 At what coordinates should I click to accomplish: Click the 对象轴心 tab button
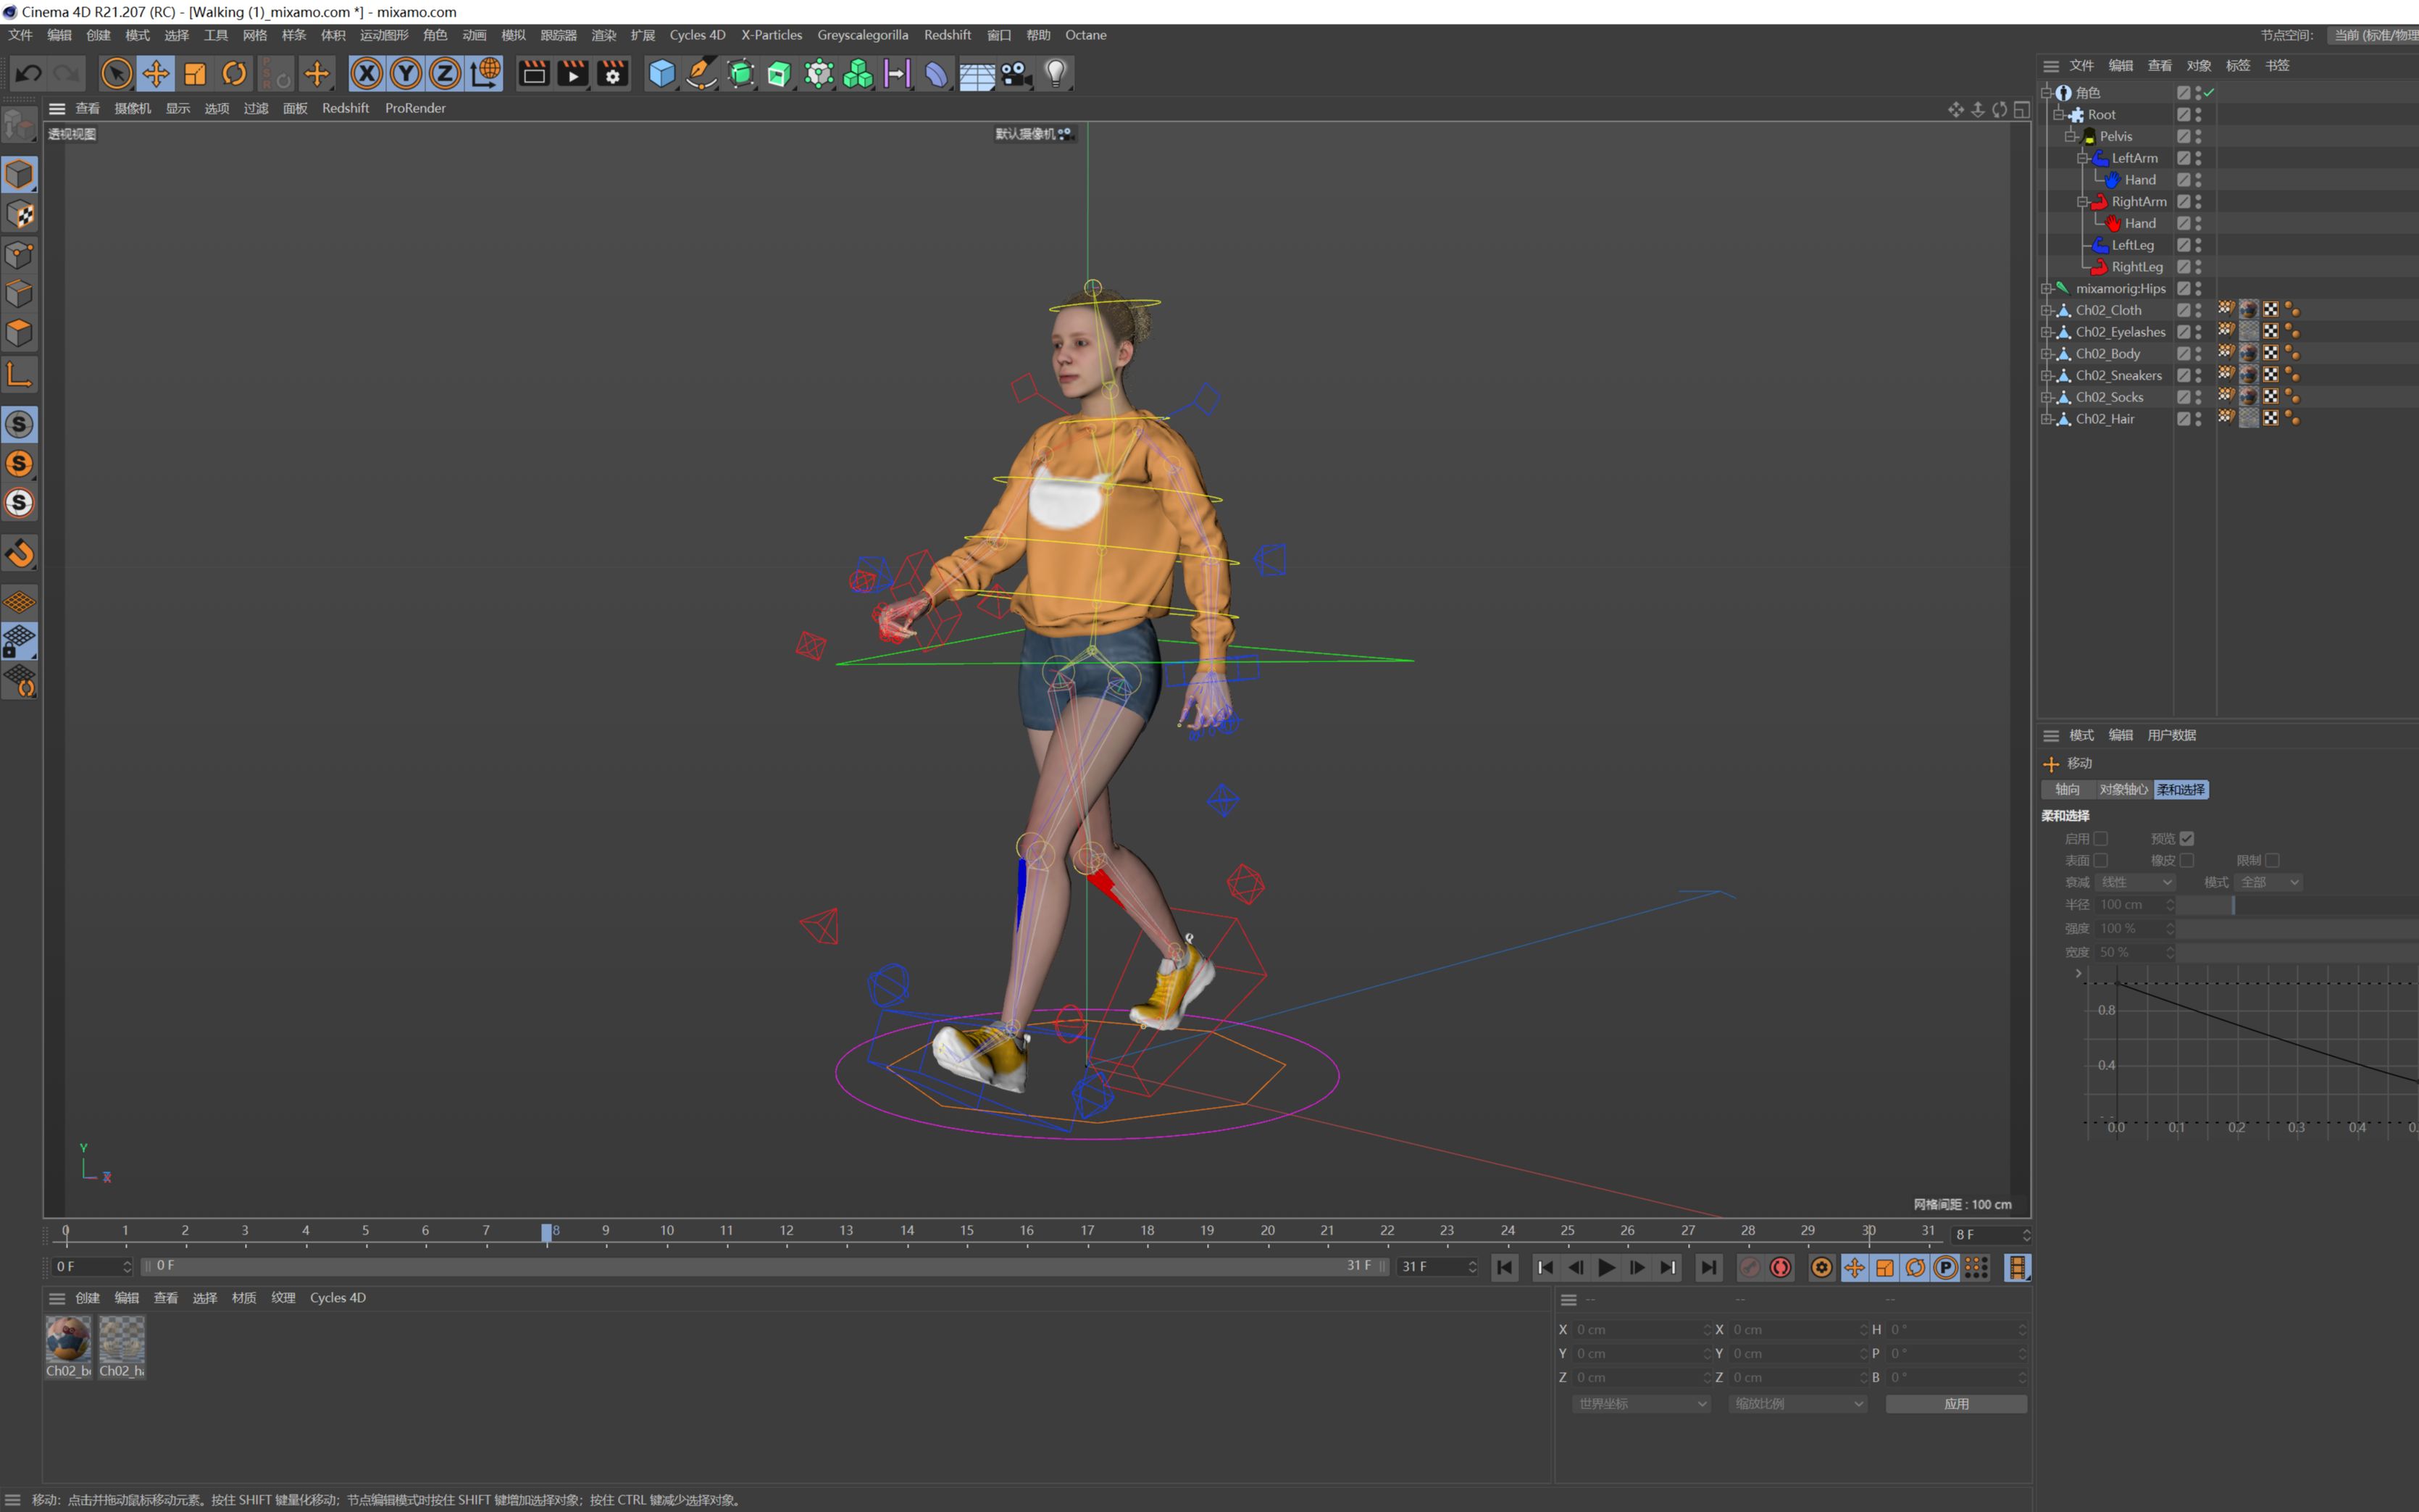(x=2123, y=789)
